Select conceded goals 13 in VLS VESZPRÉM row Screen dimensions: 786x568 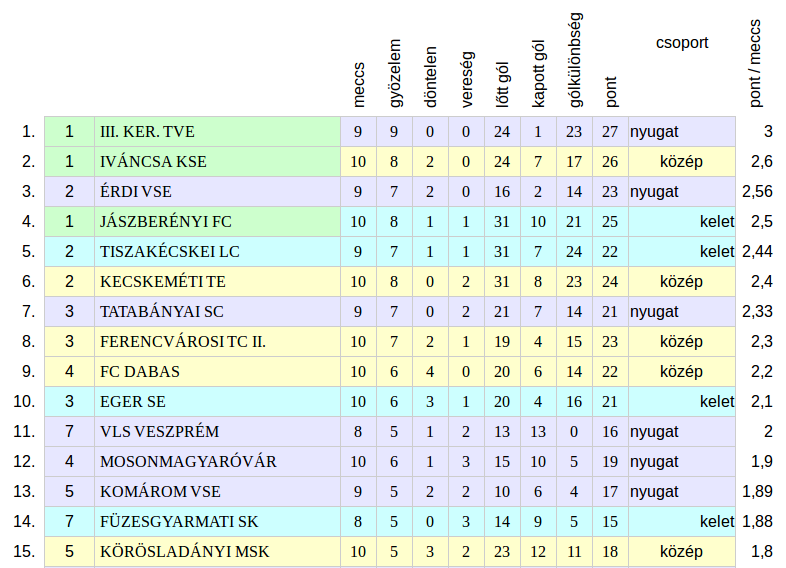(x=538, y=432)
